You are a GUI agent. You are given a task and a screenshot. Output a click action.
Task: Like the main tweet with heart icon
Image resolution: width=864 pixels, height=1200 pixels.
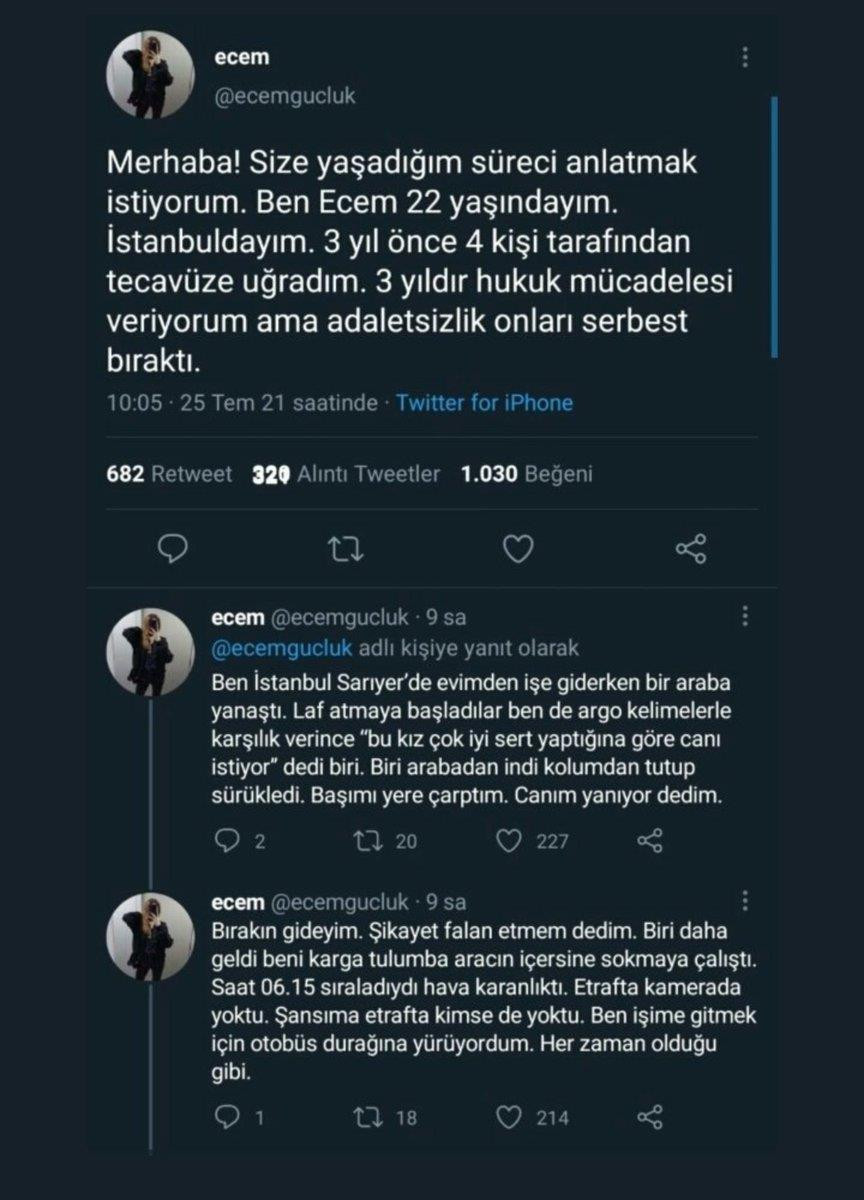(517, 548)
